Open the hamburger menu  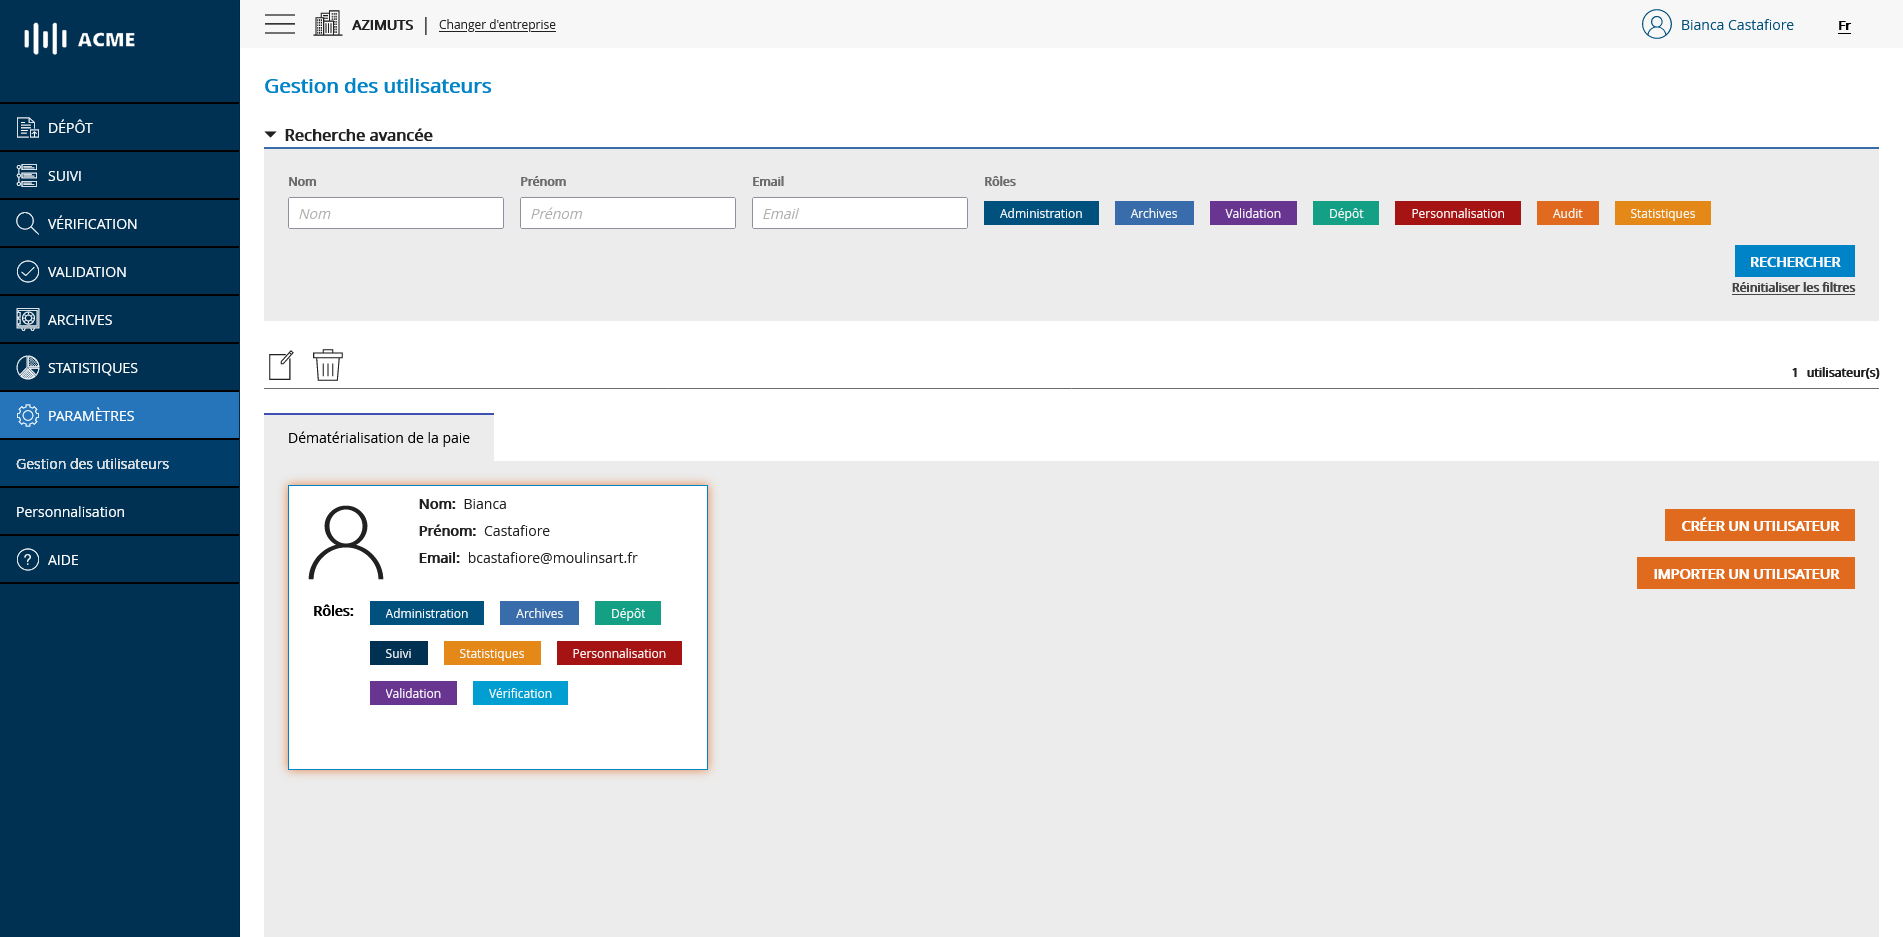pyautogui.click(x=279, y=24)
